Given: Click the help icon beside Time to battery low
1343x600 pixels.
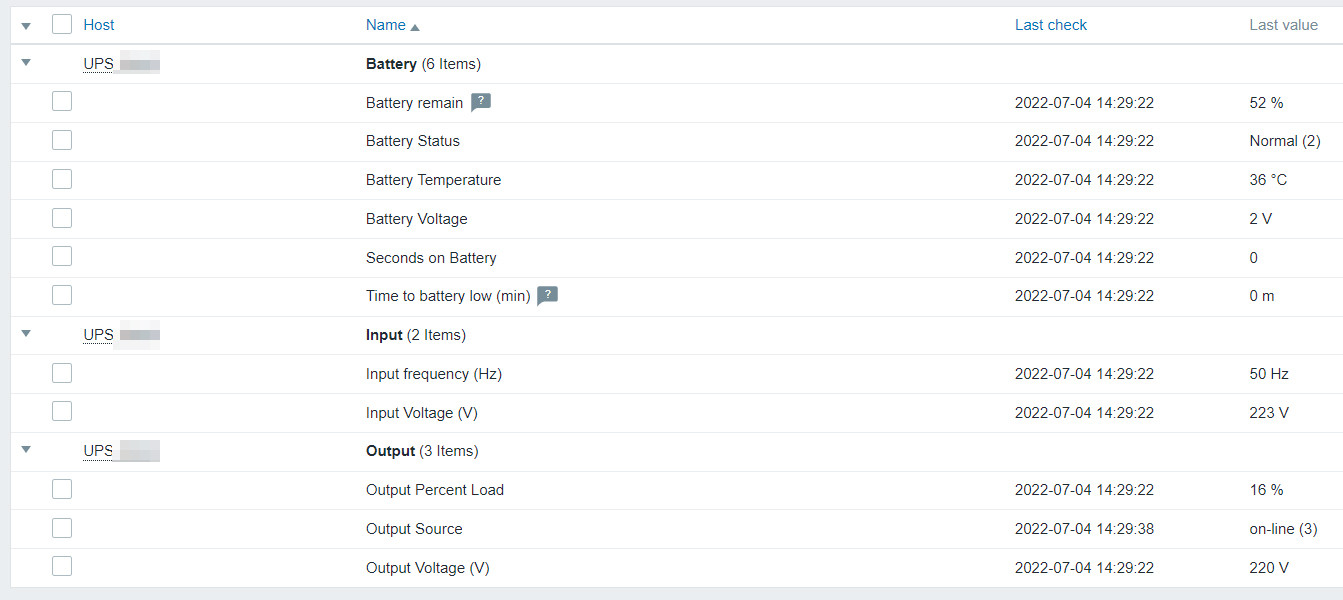Looking at the screenshot, I should click(x=547, y=296).
